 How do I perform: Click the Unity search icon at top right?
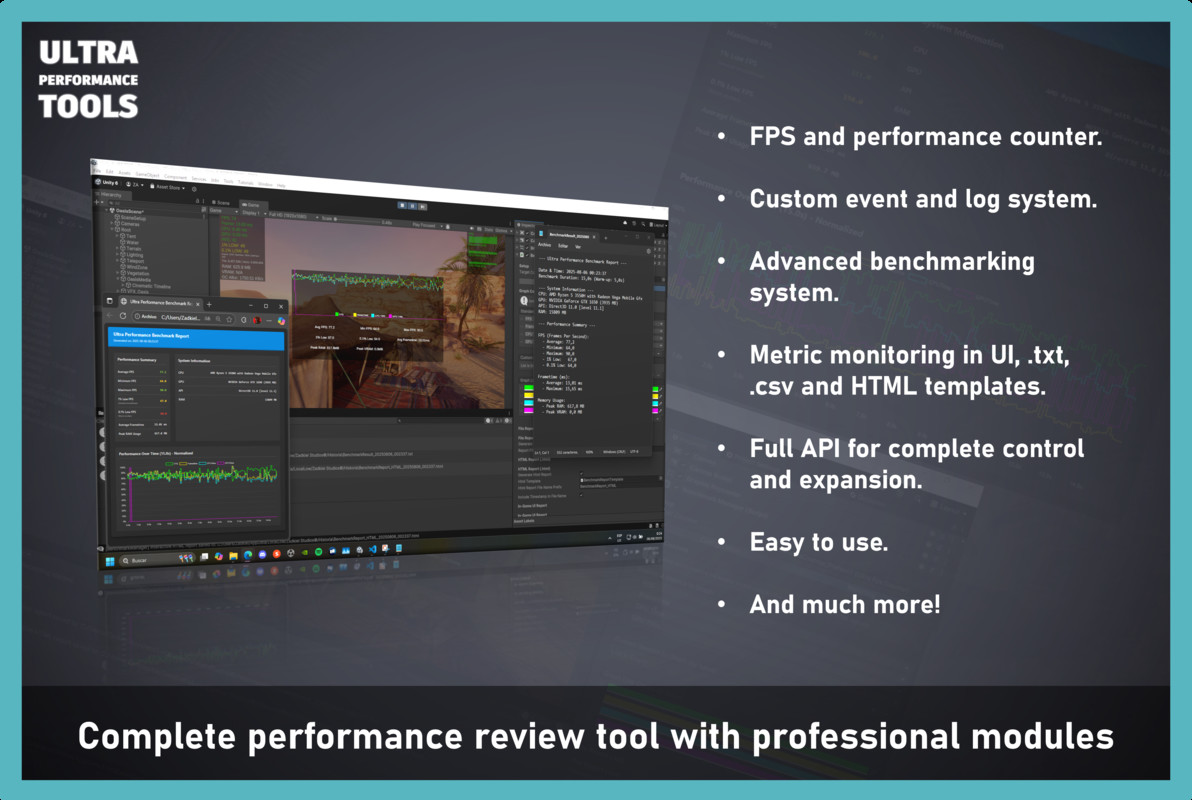[x=643, y=224]
